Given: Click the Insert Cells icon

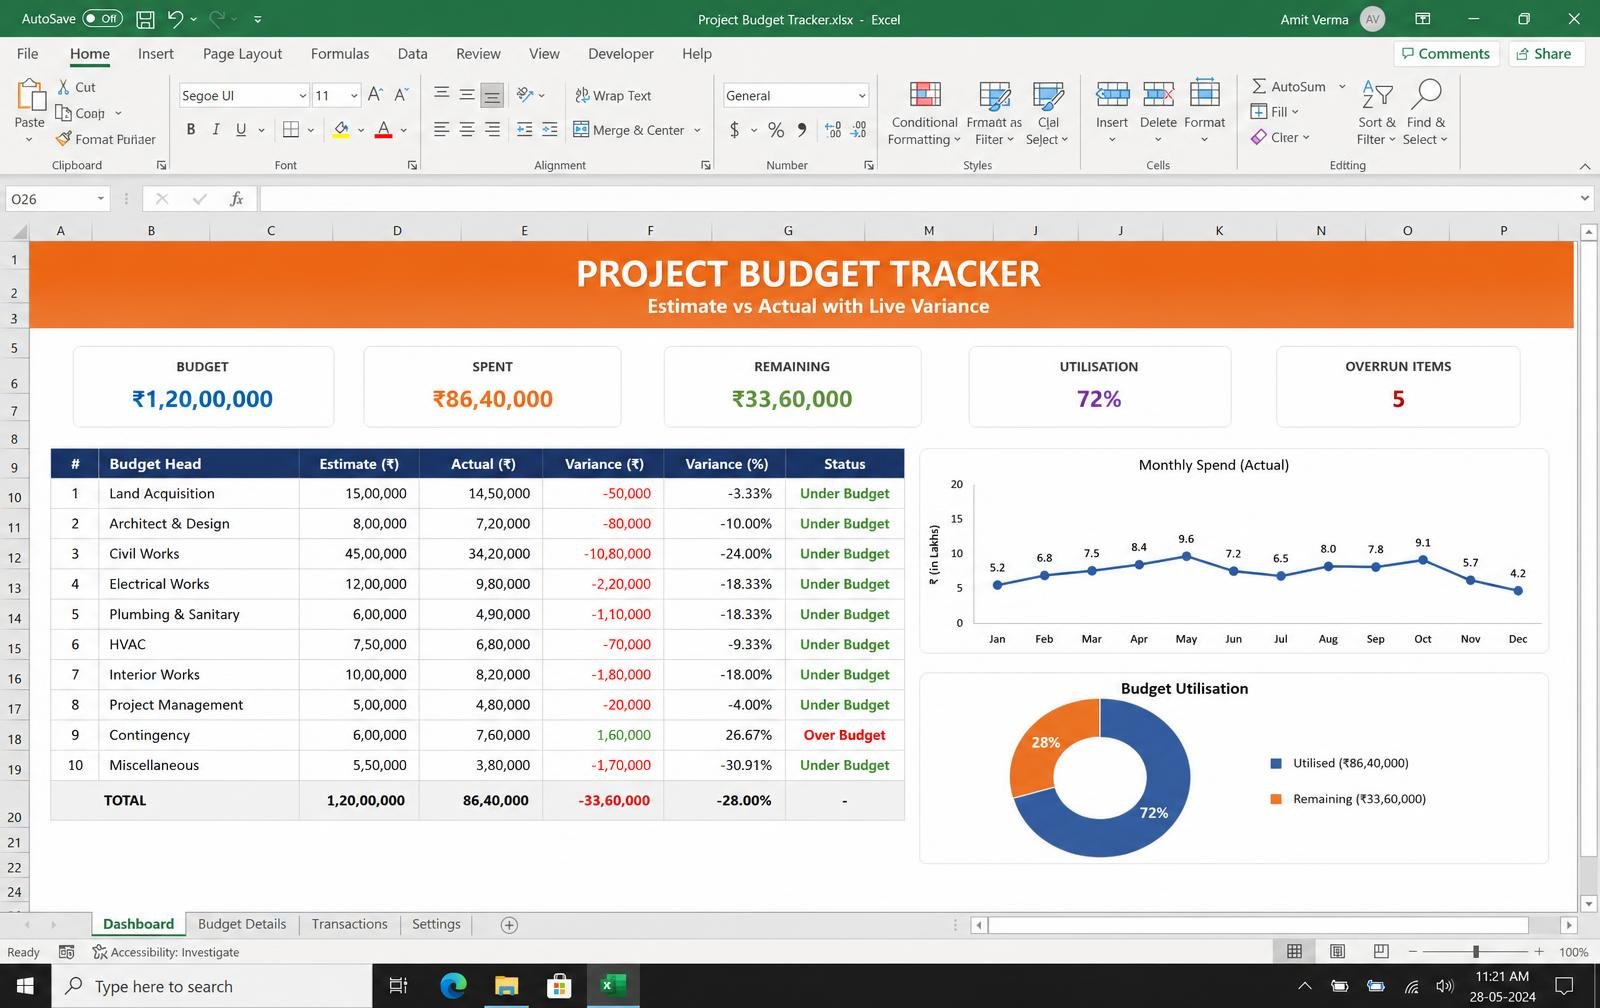Looking at the screenshot, I should [x=1112, y=95].
